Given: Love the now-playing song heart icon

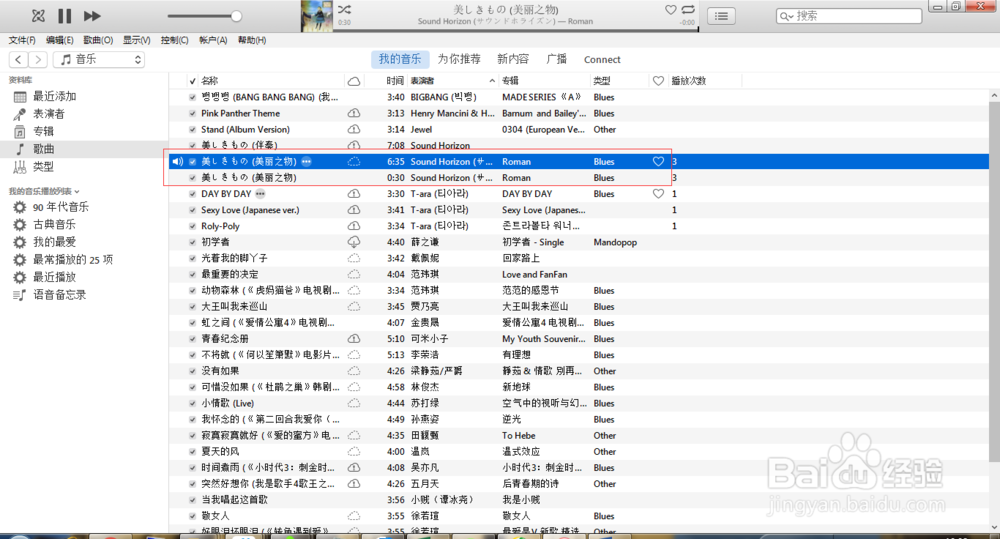Looking at the screenshot, I should [x=670, y=10].
